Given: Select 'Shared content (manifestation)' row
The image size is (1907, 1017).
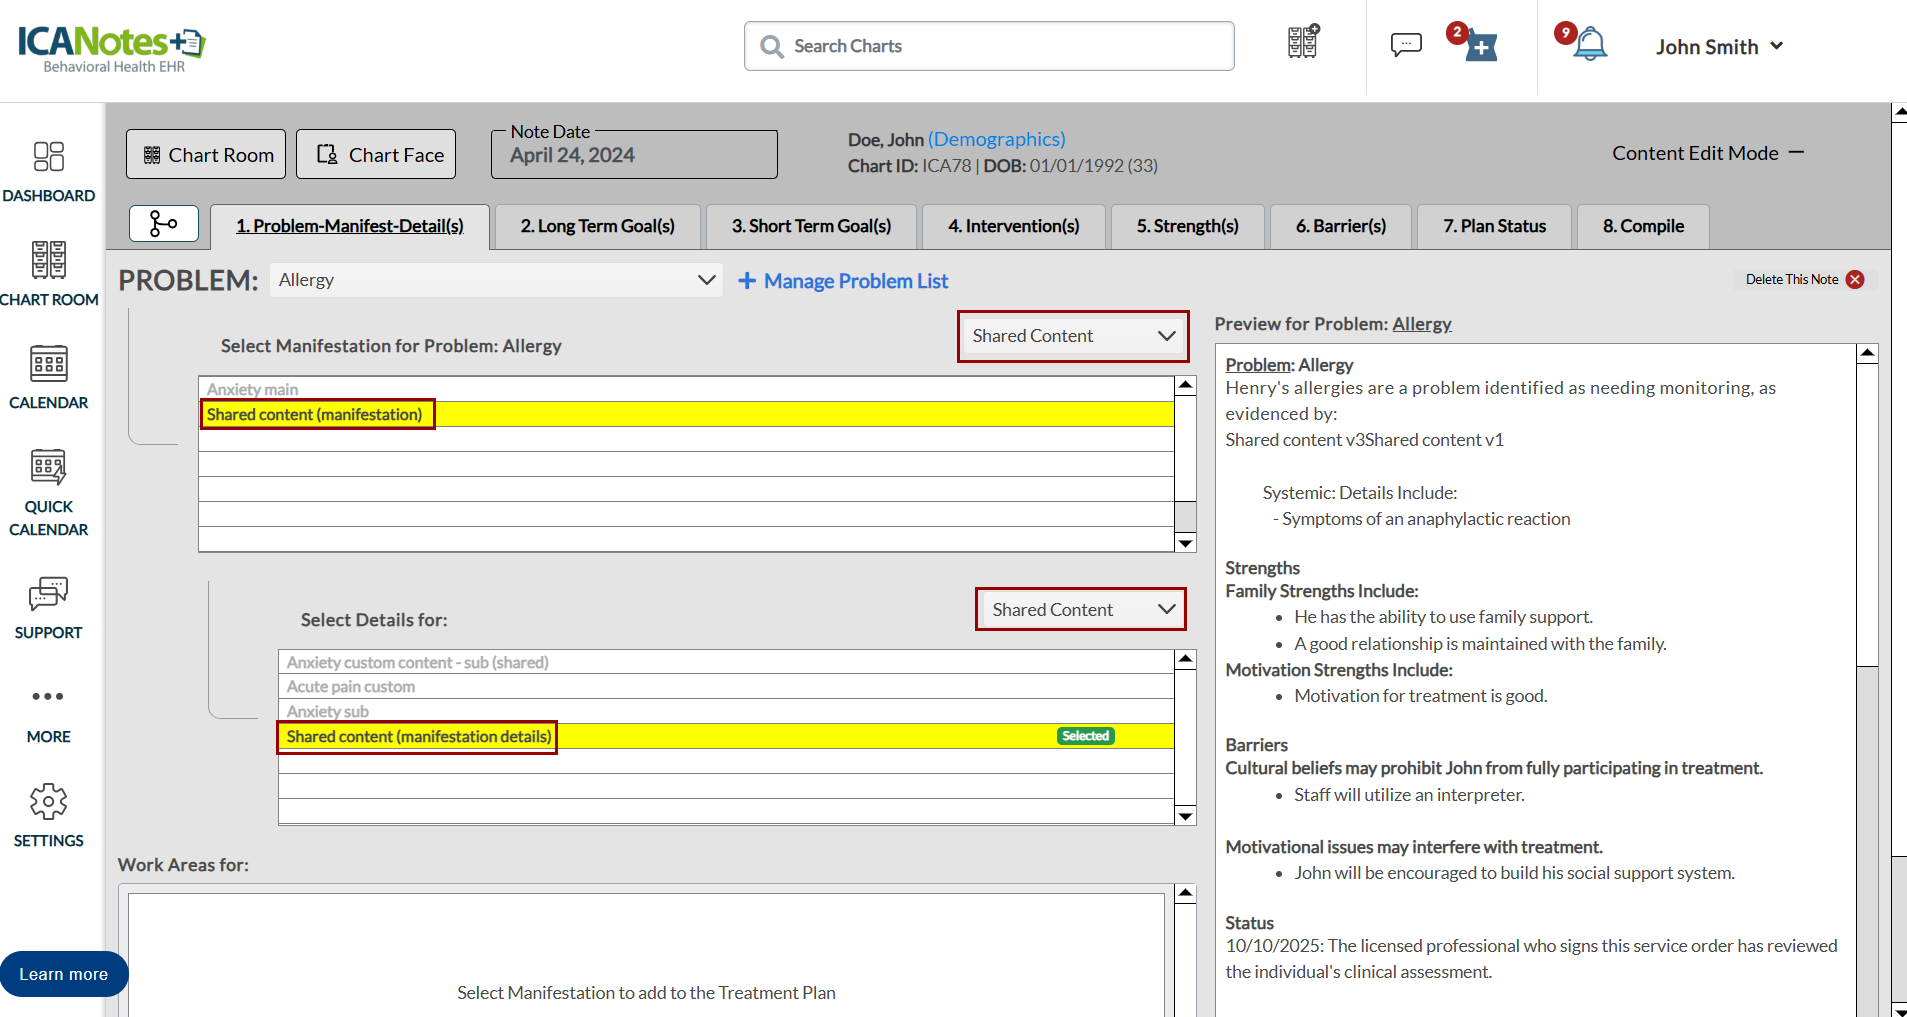Looking at the screenshot, I should (314, 415).
